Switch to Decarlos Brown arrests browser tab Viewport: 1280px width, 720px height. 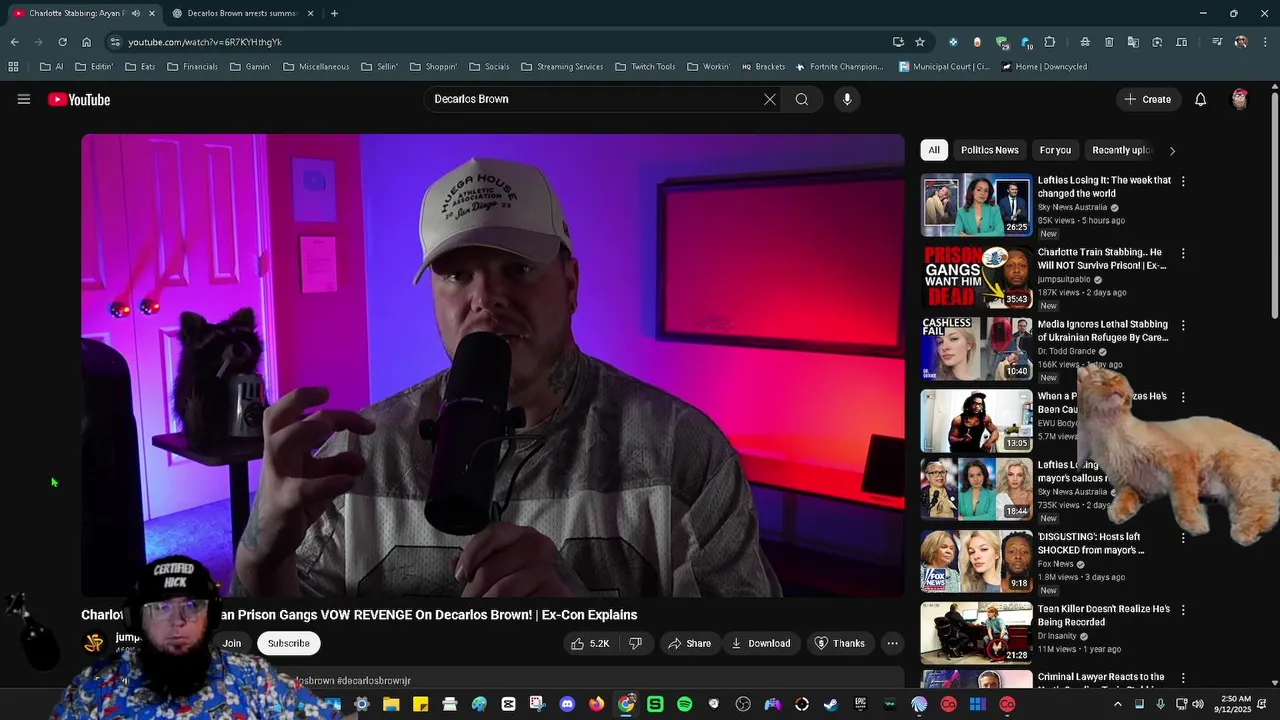243,13
